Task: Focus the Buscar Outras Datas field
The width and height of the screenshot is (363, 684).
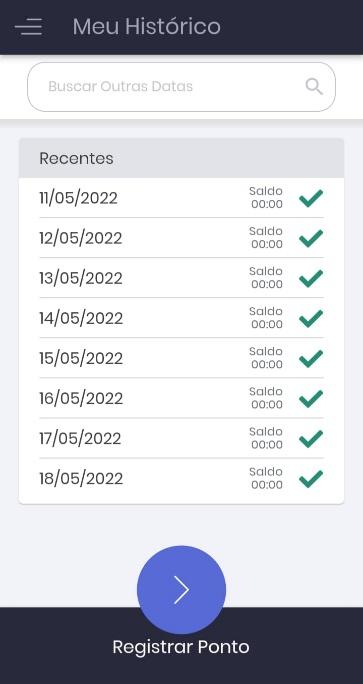Action: click(182, 87)
